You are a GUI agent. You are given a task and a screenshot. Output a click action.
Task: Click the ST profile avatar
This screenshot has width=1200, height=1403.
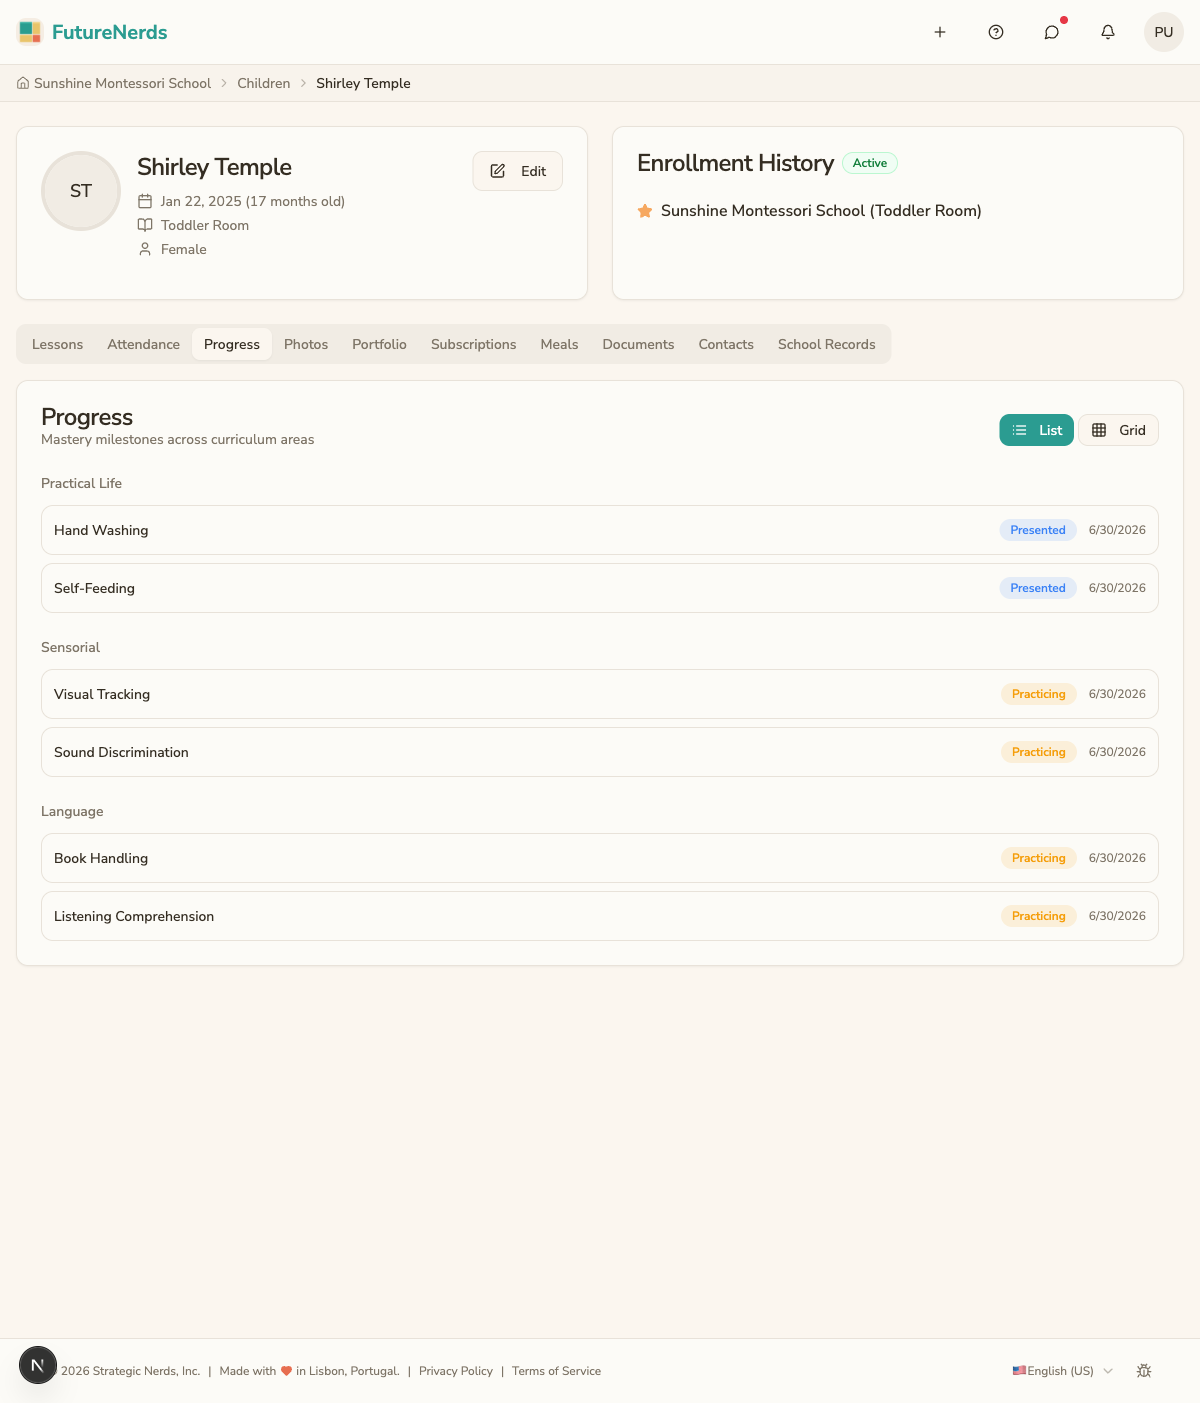tap(81, 191)
